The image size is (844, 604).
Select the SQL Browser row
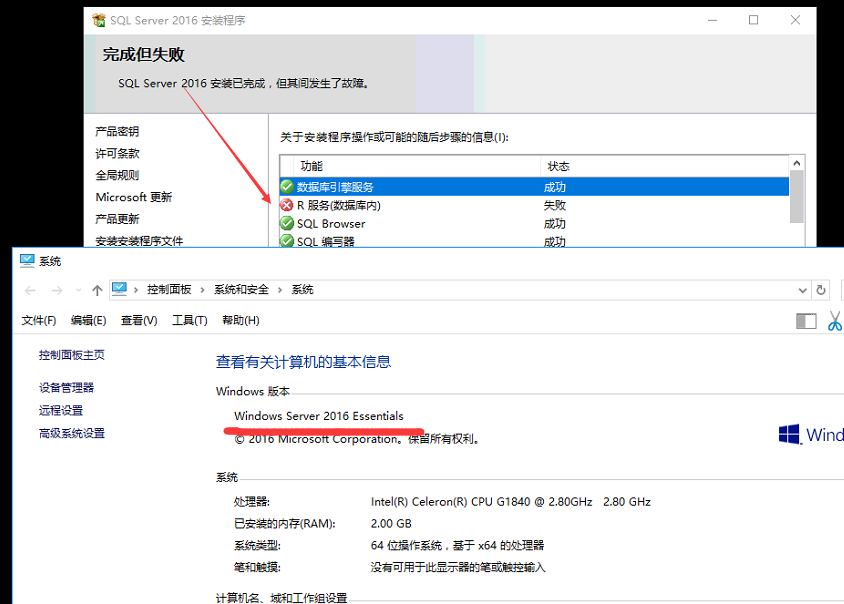[534, 223]
